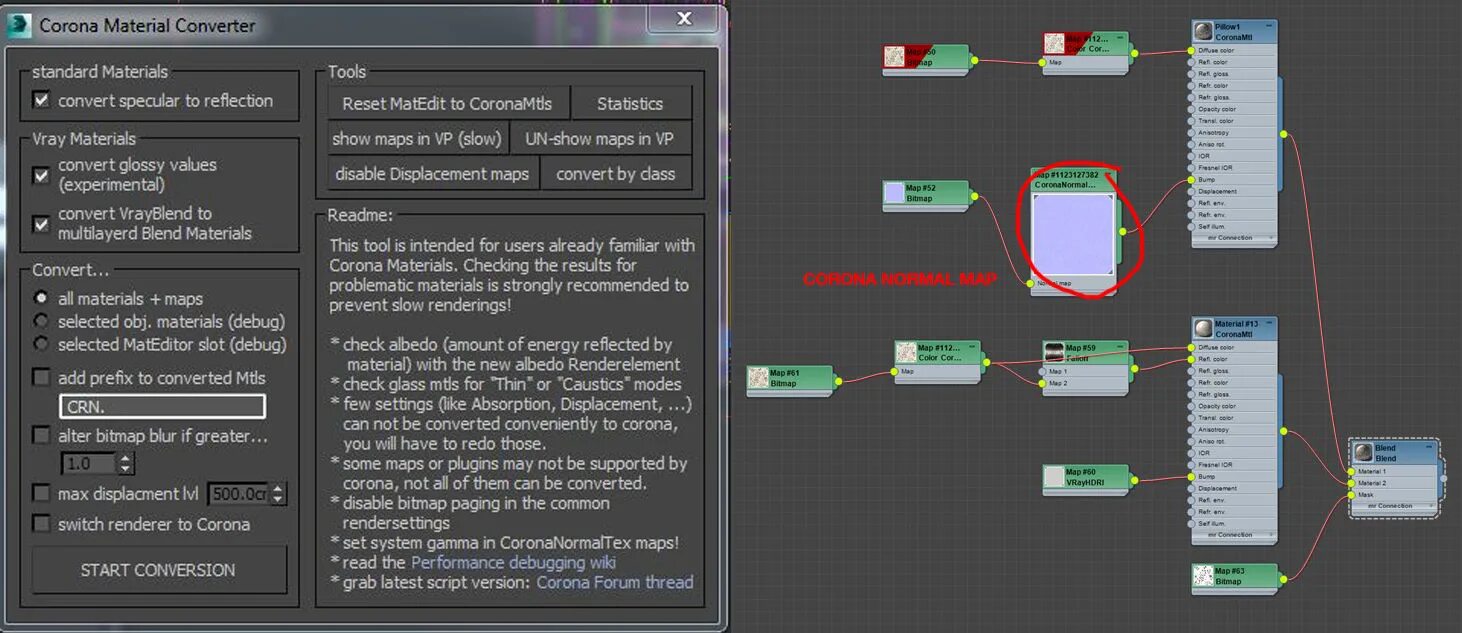Screen dimensions: 1462x633
Task: Enable add prefix to converted Mtls
Action: click(x=41, y=378)
